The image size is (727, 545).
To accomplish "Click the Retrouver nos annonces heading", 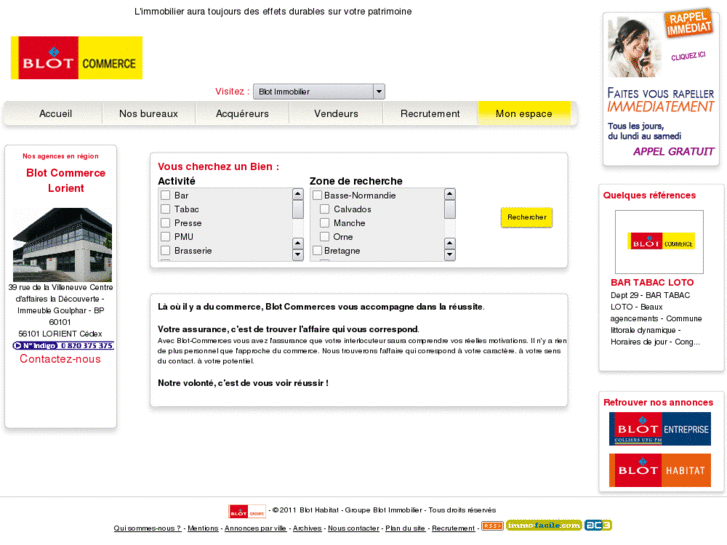I will click(x=658, y=403).
